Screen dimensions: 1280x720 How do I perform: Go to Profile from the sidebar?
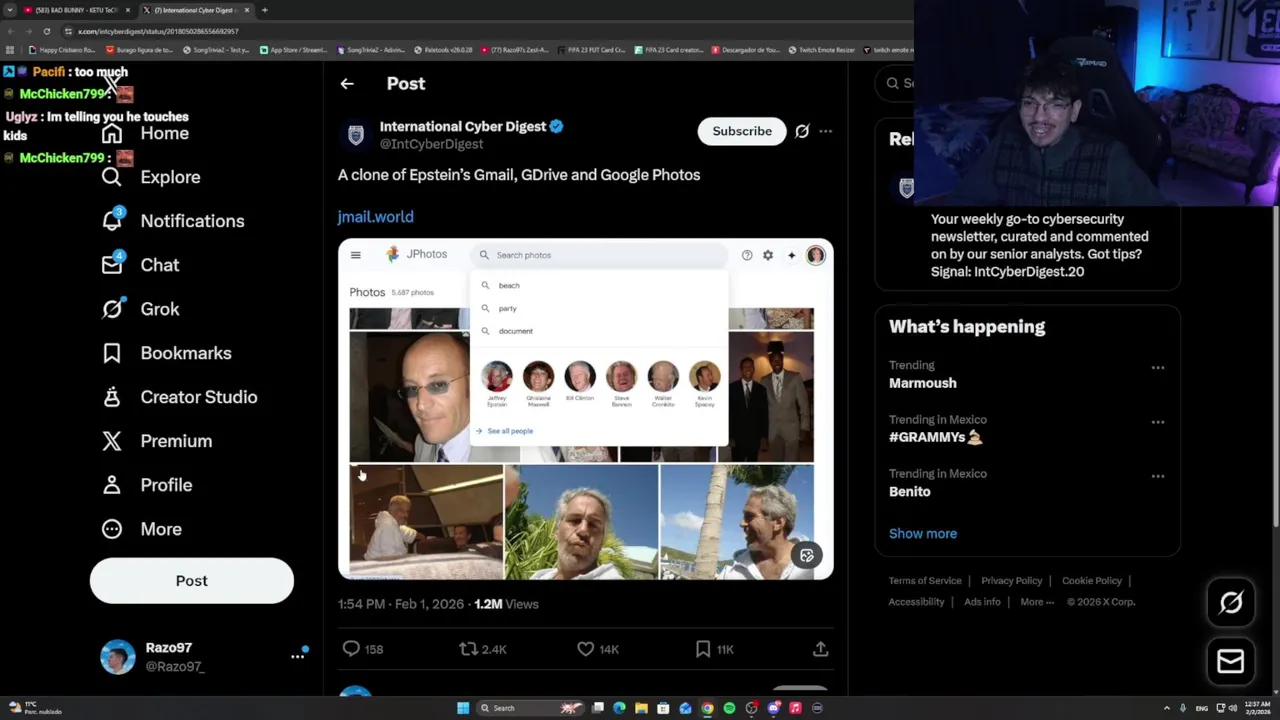[146, 485]
